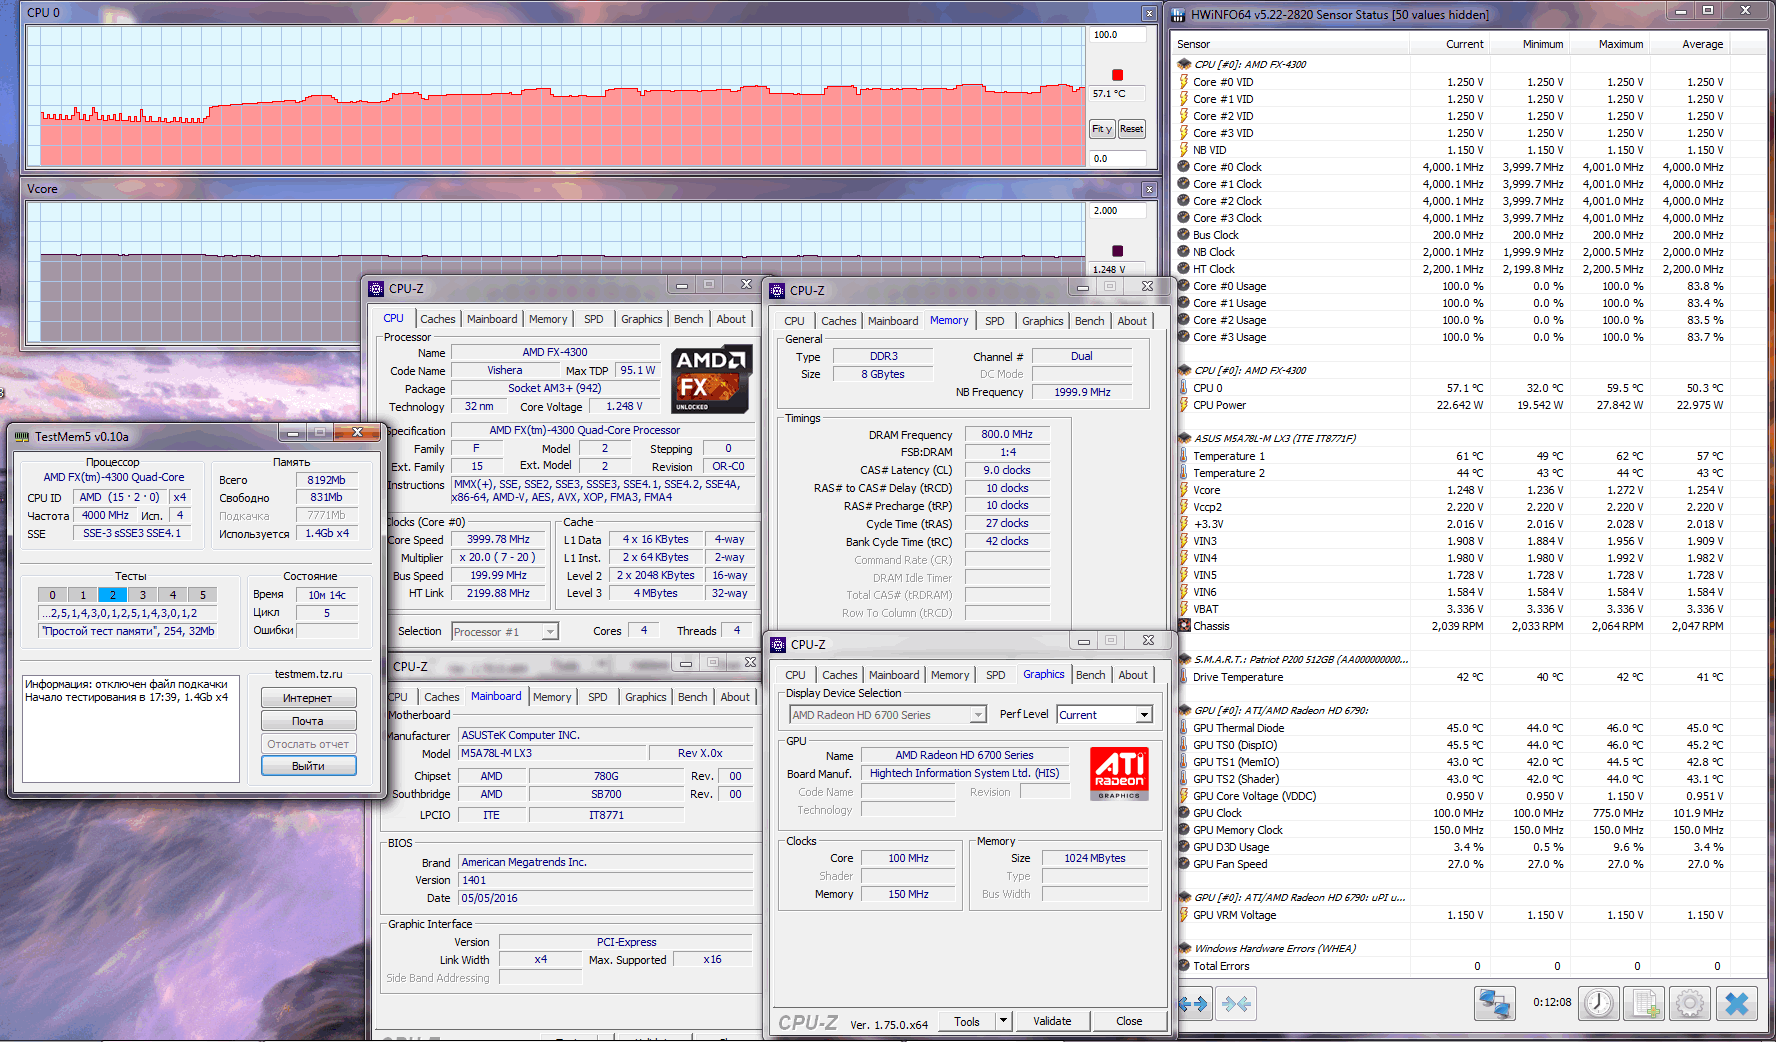
Task: Open SPD tab in CPU-Z Memory window
Action: pos(994,321)
